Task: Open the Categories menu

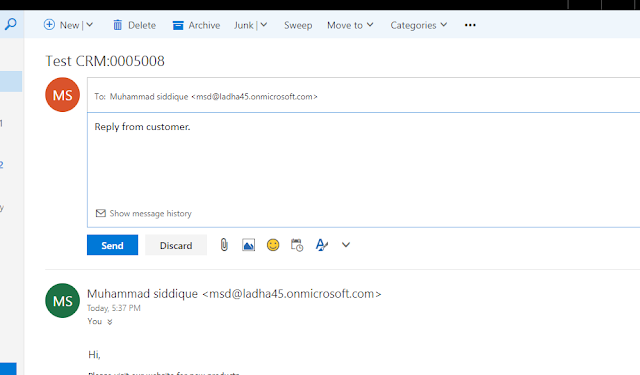Action: click(419, 25)
